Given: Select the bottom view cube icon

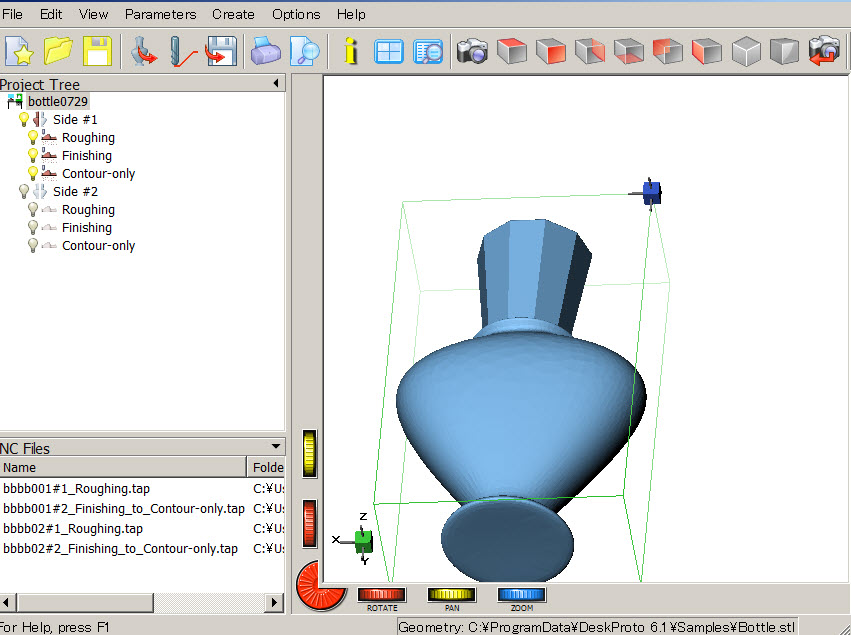Looking at the screenshot, I should pyautogui.click(x=628, y=51).
